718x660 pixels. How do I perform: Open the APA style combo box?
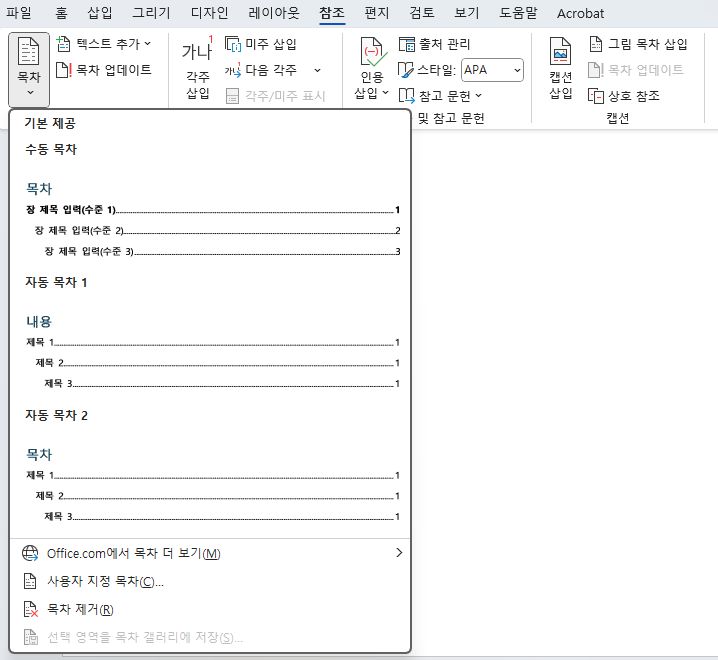(x=492, y=70)
